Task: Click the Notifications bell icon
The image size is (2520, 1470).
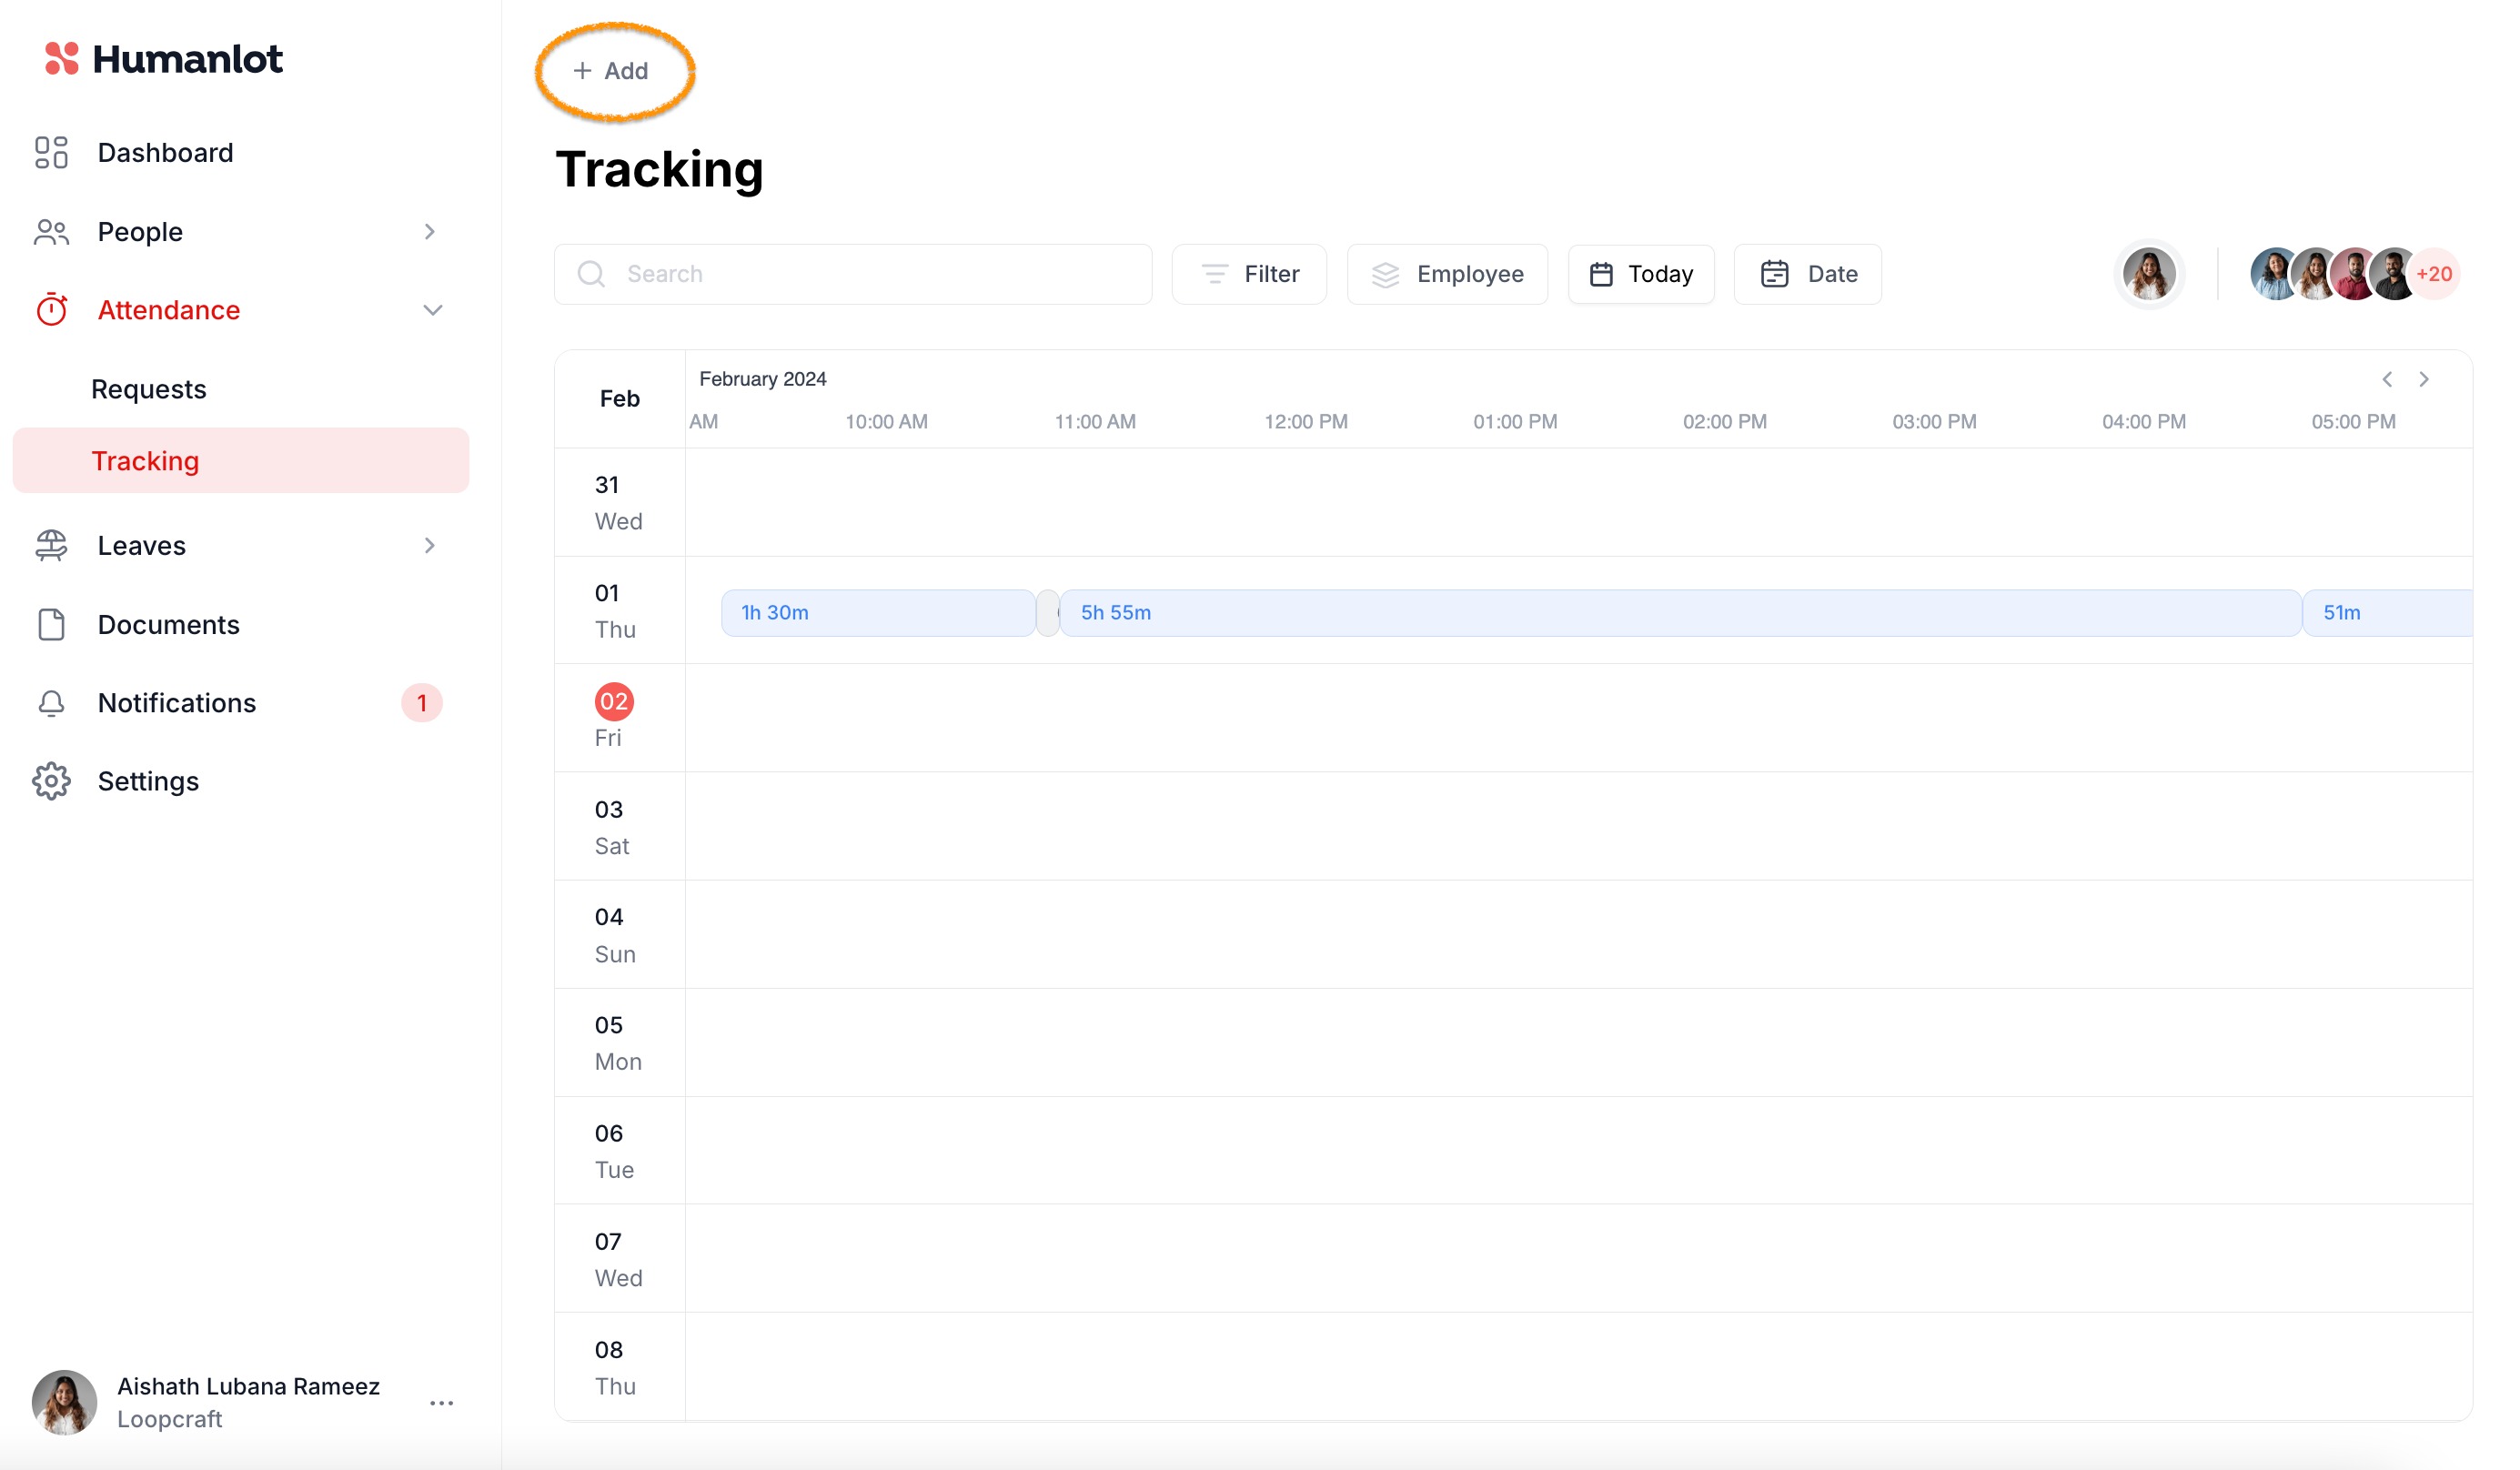Action: [51, 703]
